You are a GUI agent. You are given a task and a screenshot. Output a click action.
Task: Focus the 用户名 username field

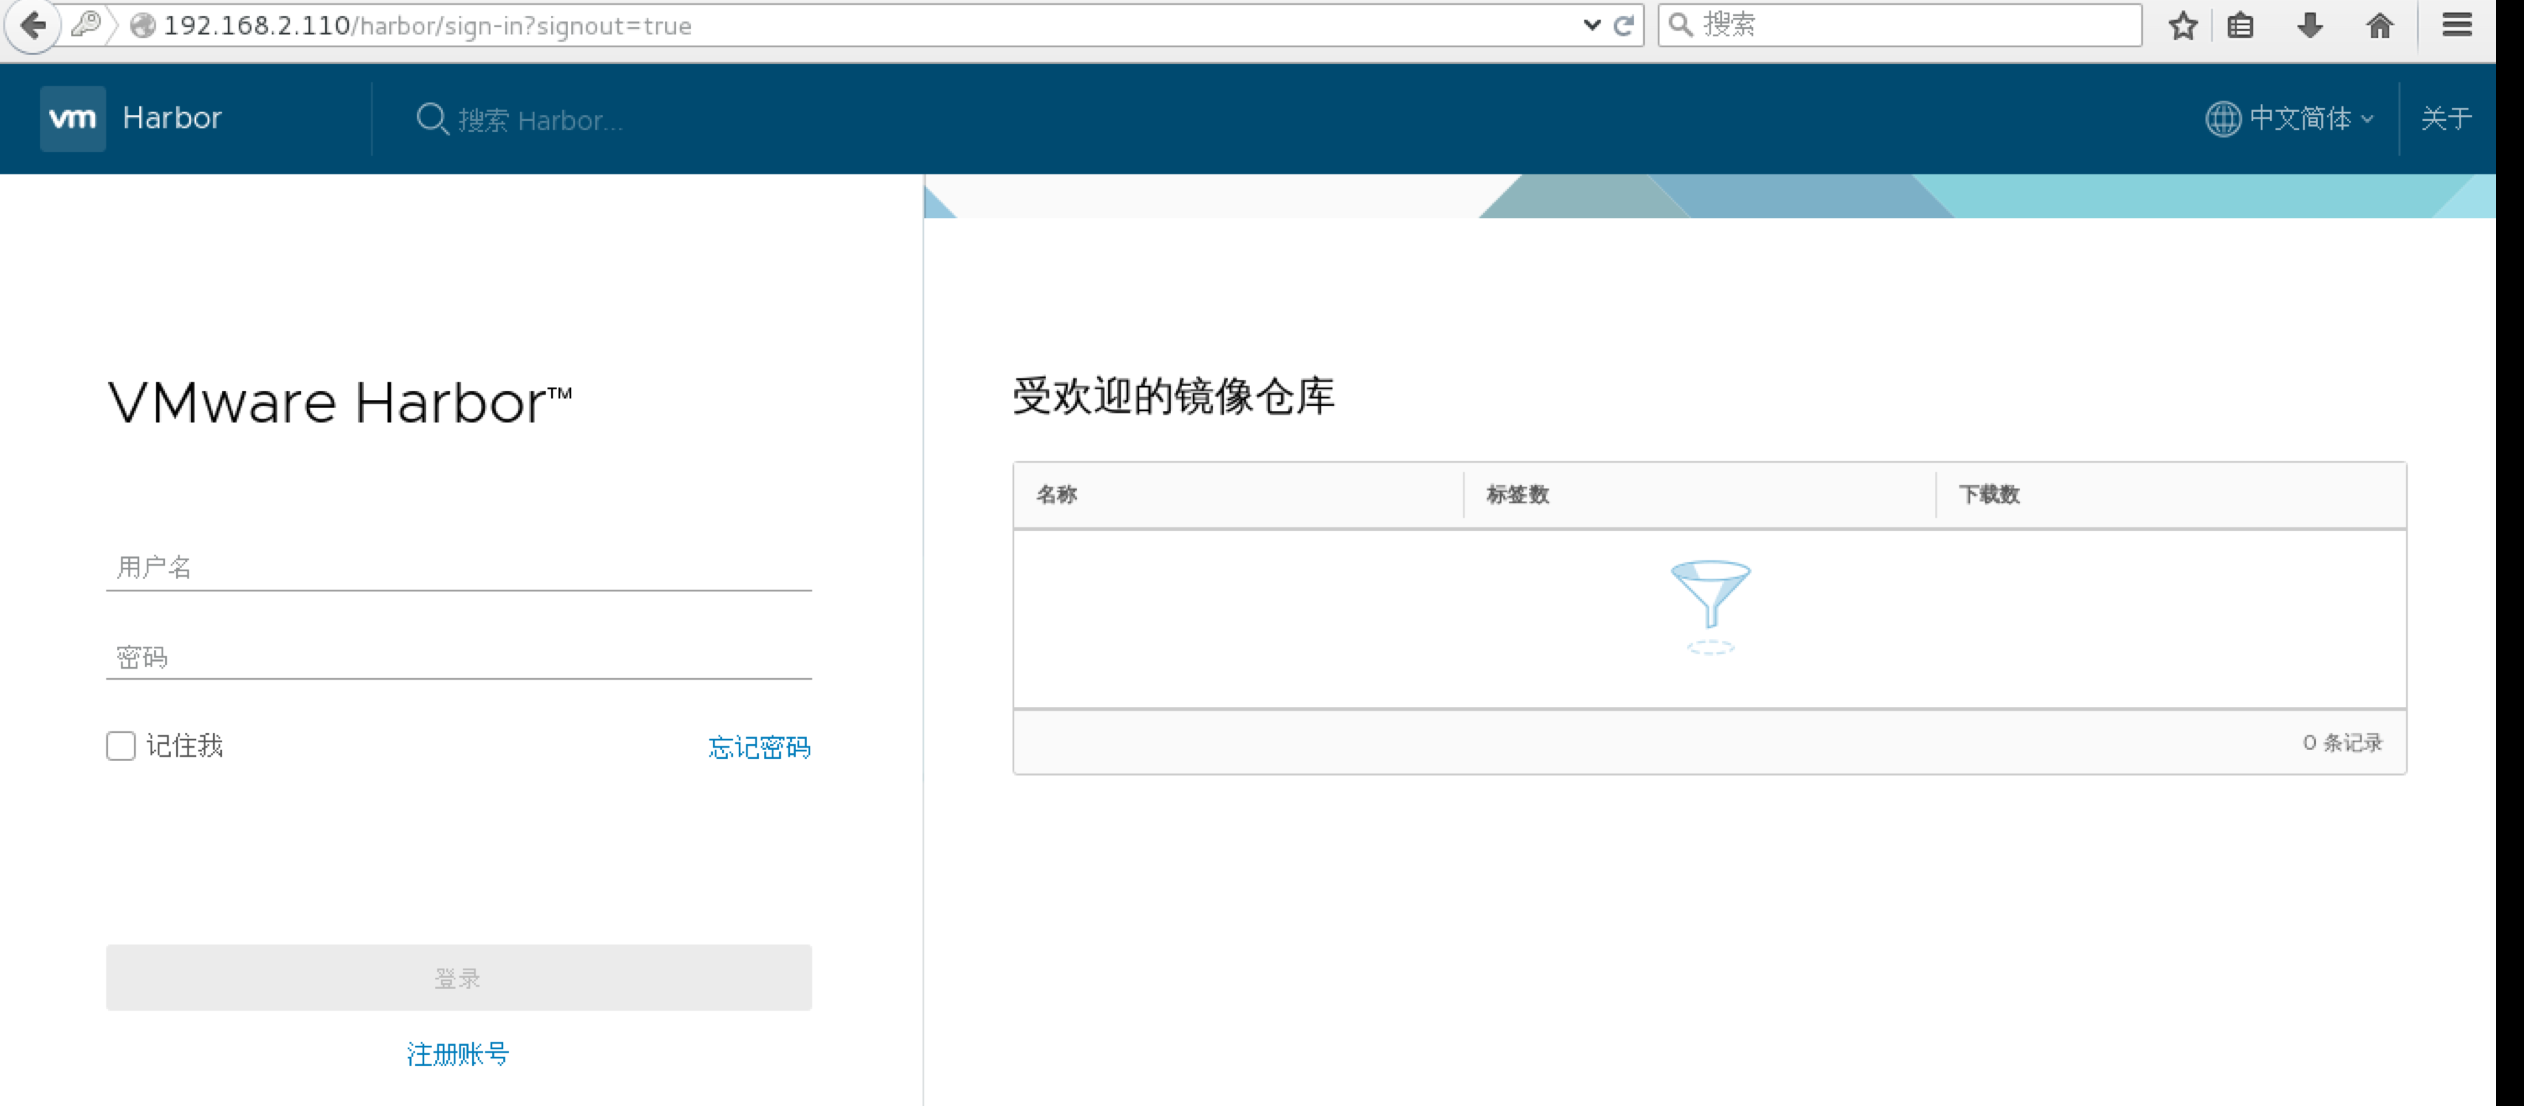pos(458,567)
